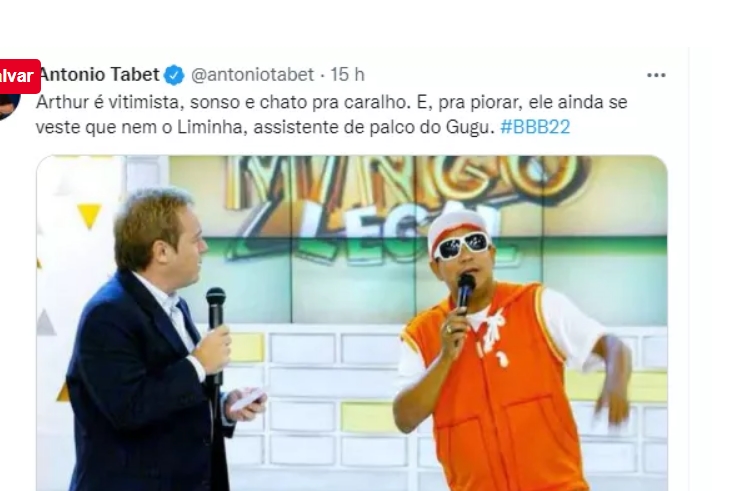Click the white cap on the performer's head
The width and height of the screenshot is (750, 491).
coord(457,227)
